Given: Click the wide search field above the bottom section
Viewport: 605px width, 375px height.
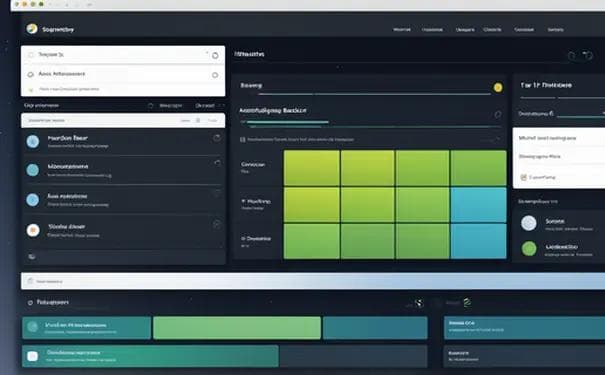Looking at the screenshot, I should tap(313, 281).
